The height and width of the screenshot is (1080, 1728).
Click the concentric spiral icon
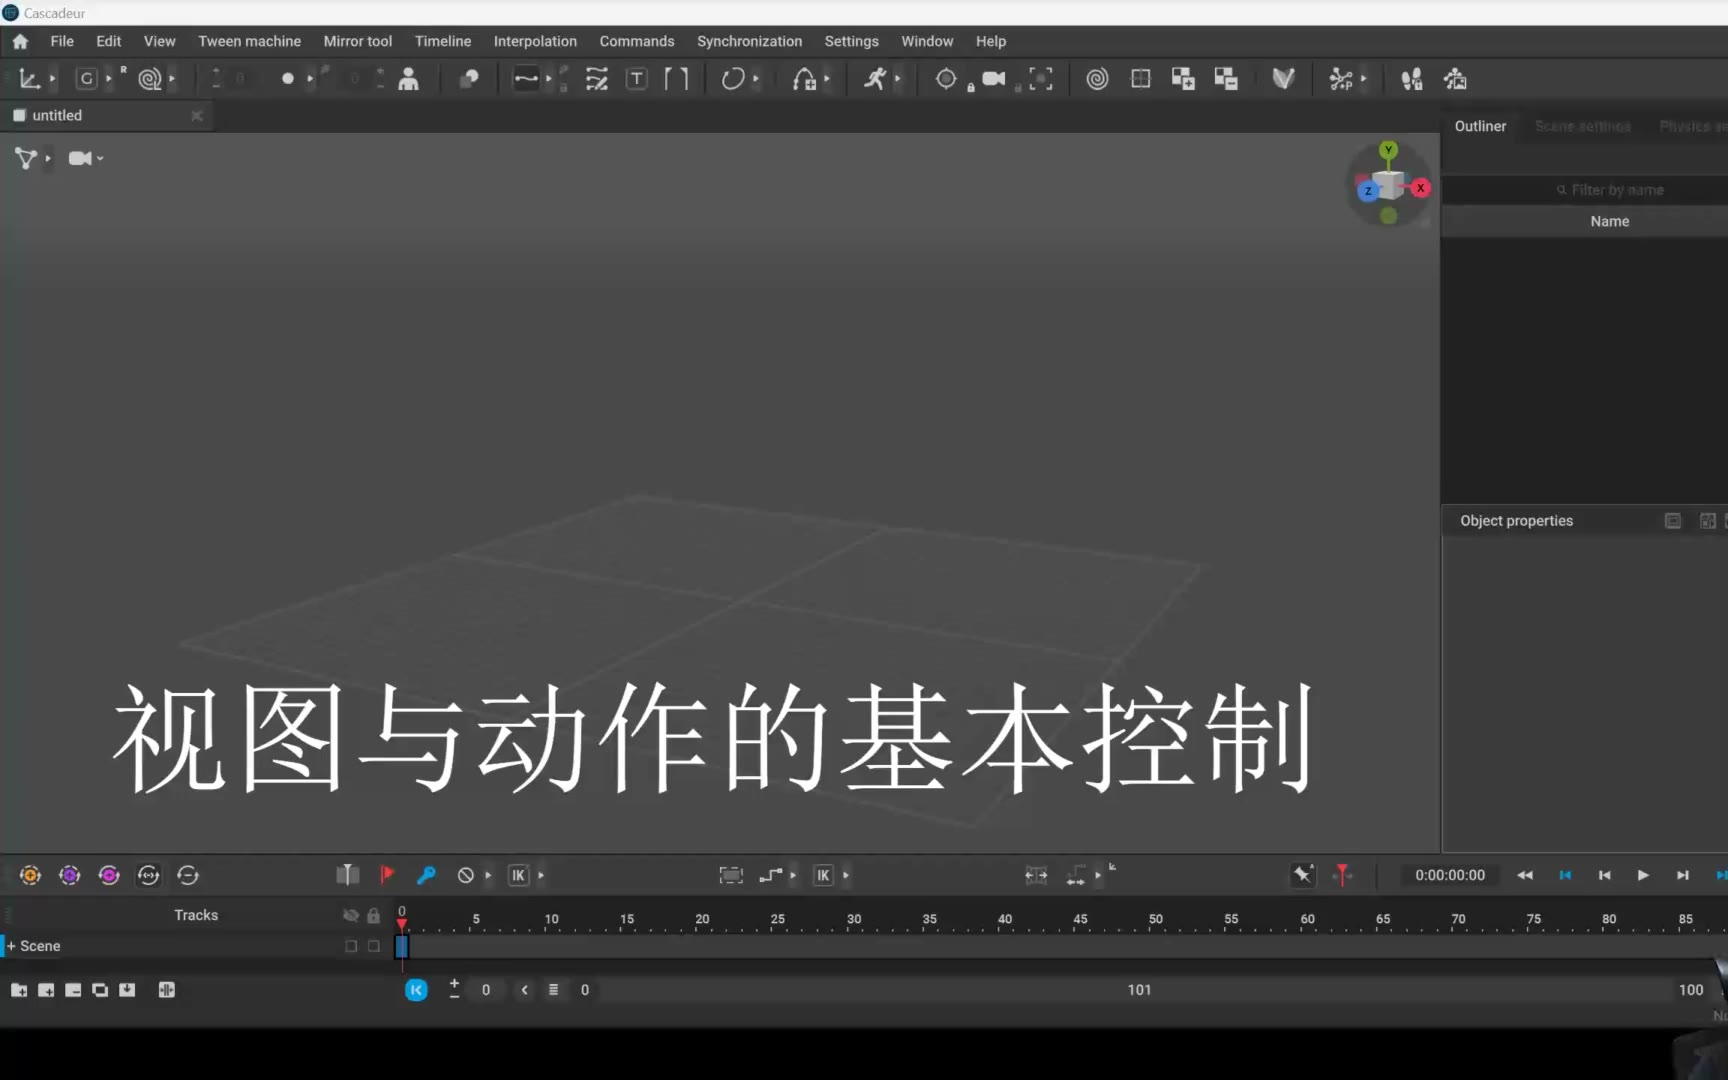pos(1097,79)
